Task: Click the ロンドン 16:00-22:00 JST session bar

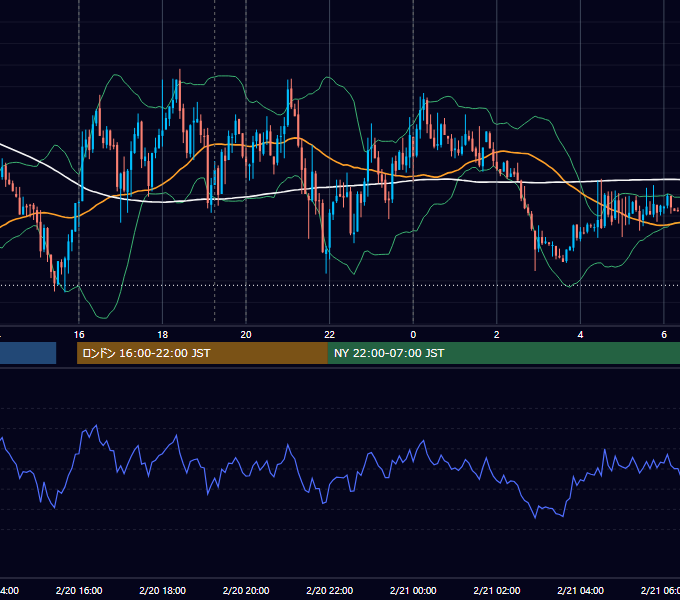Action: pyautogui.click(x=202, y=353)
